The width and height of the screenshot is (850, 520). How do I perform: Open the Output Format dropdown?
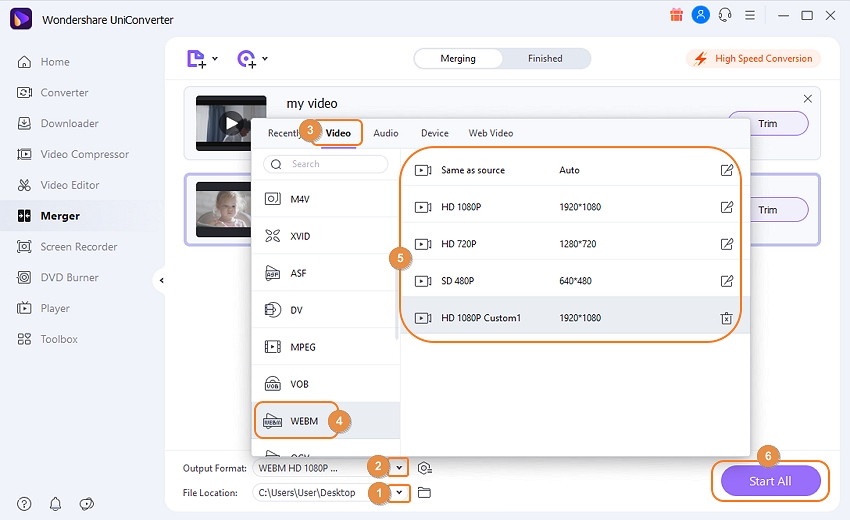click(400, 467)
